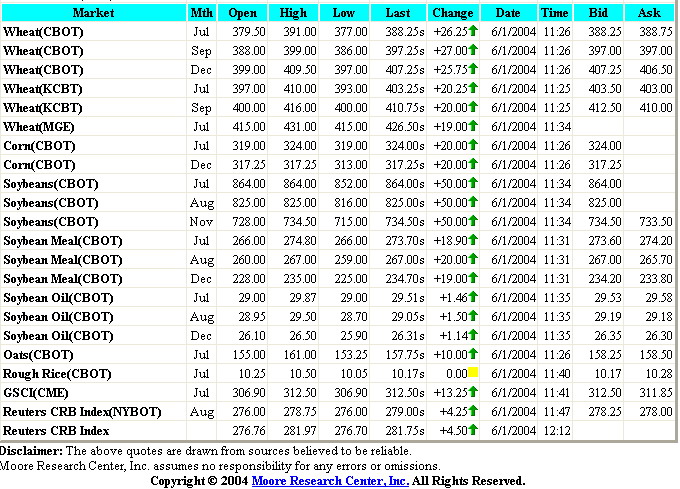
Task: Click the time 11:47 for Reuters CRB Index(NYBOT)
Action: (557, 412)
